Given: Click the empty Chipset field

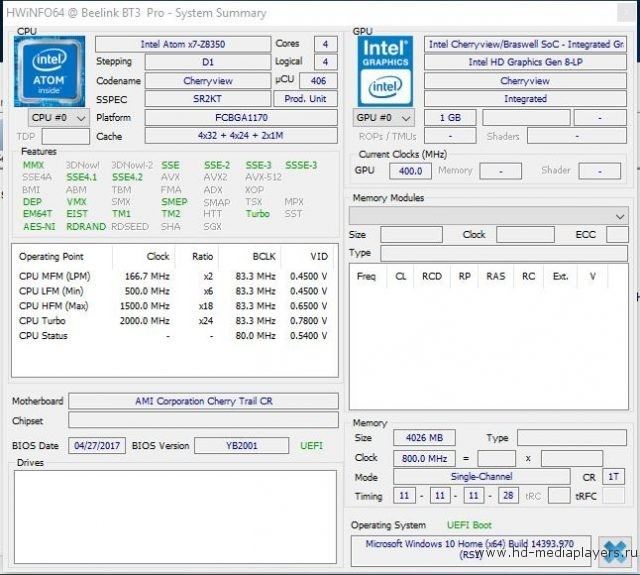Looking at the screenshot, I should point(203,420).
